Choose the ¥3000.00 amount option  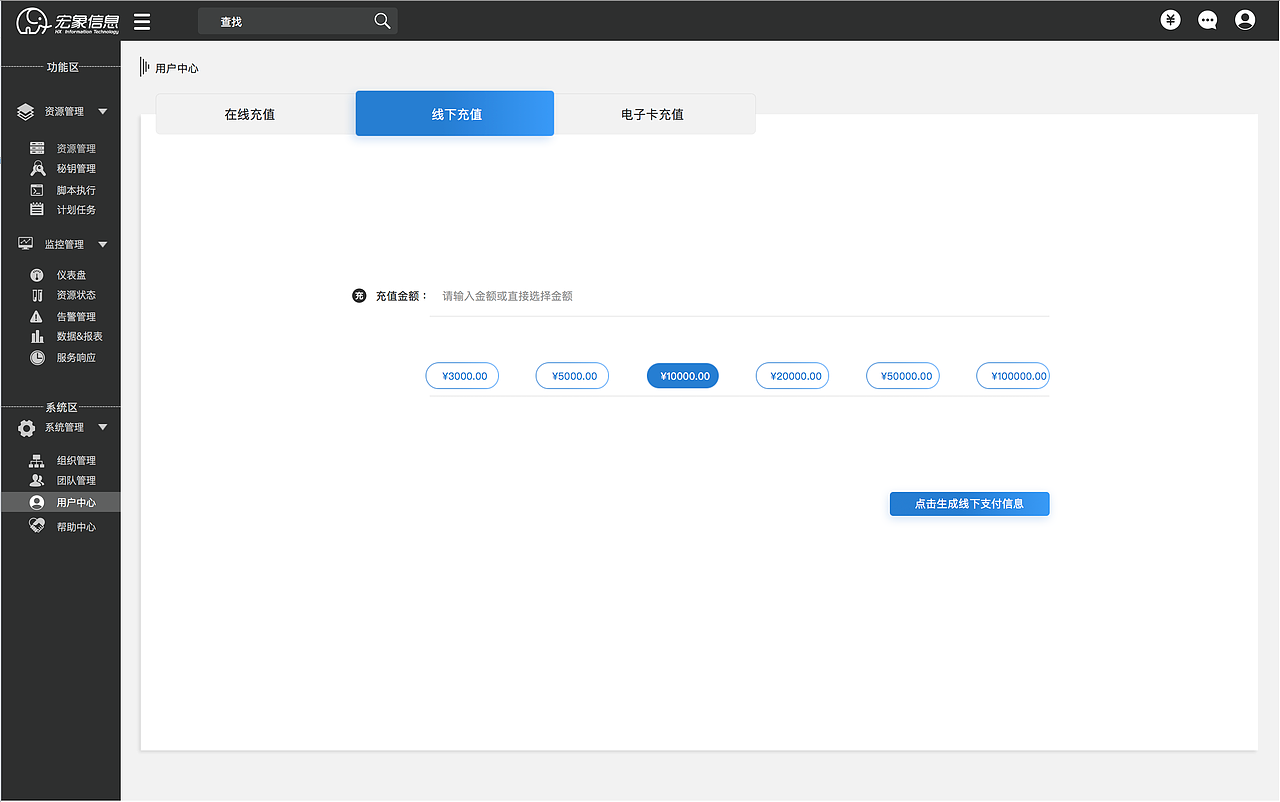pyautogui.click(x=462, y=376)
